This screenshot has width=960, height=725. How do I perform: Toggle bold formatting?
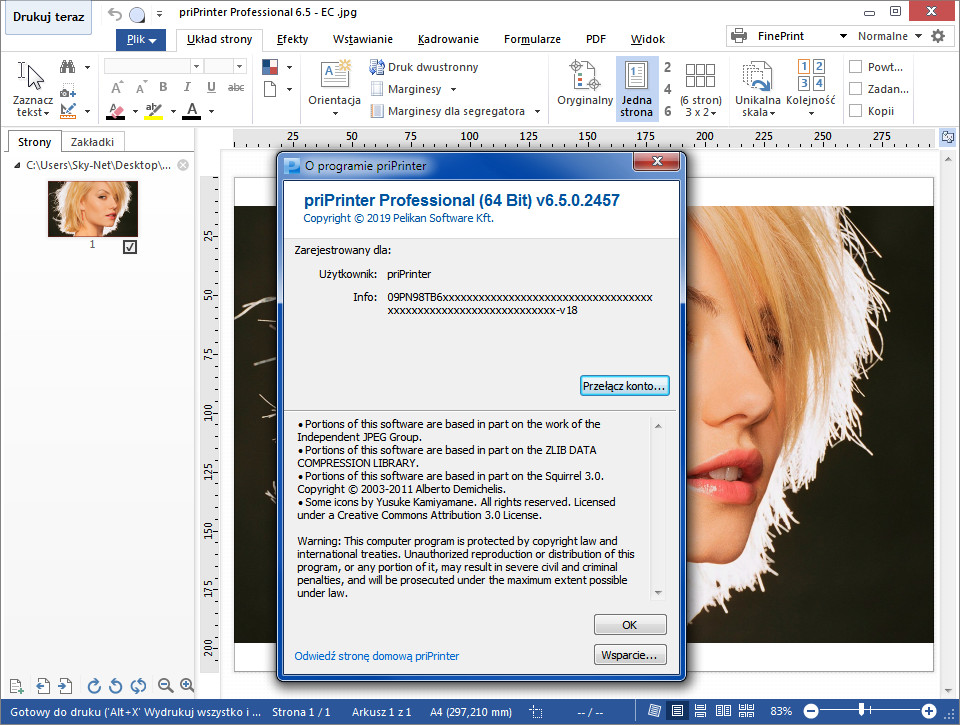(x=163, y=88)
